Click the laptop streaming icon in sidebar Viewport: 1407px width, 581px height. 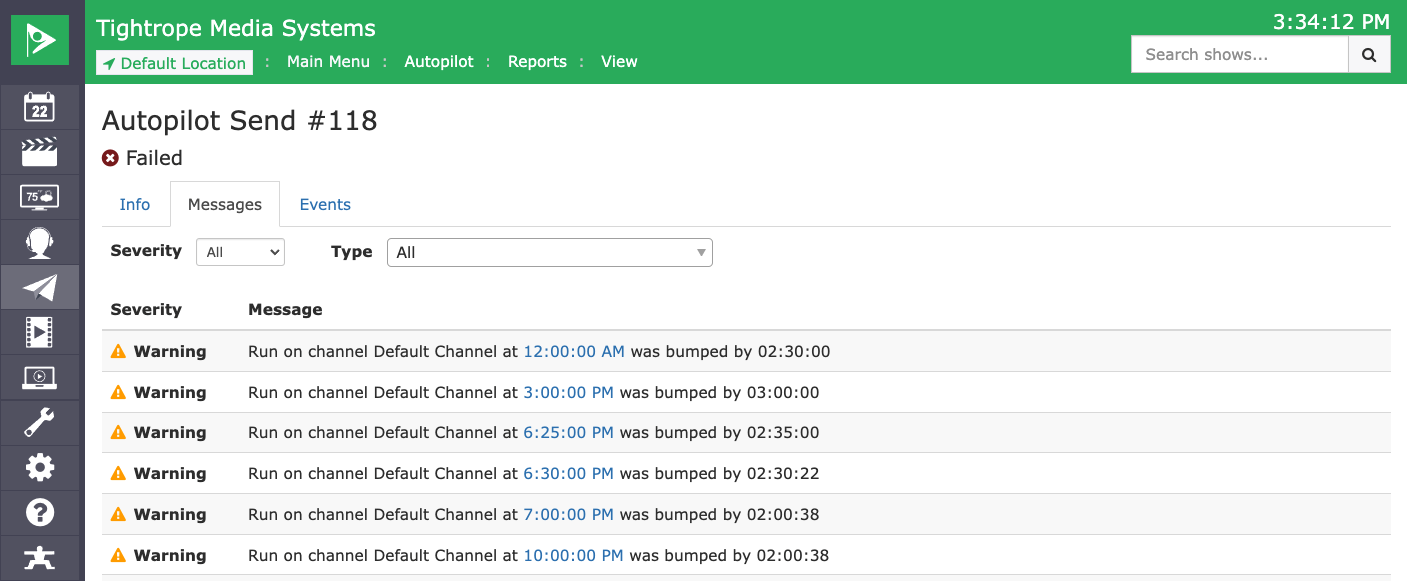coord(39,377)
